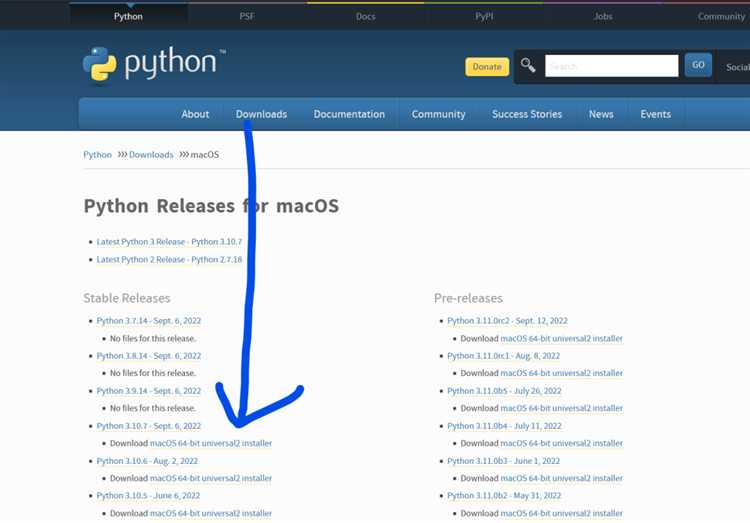Click 'No files for this release.' under 3.9.14

[x=153, y=408]
